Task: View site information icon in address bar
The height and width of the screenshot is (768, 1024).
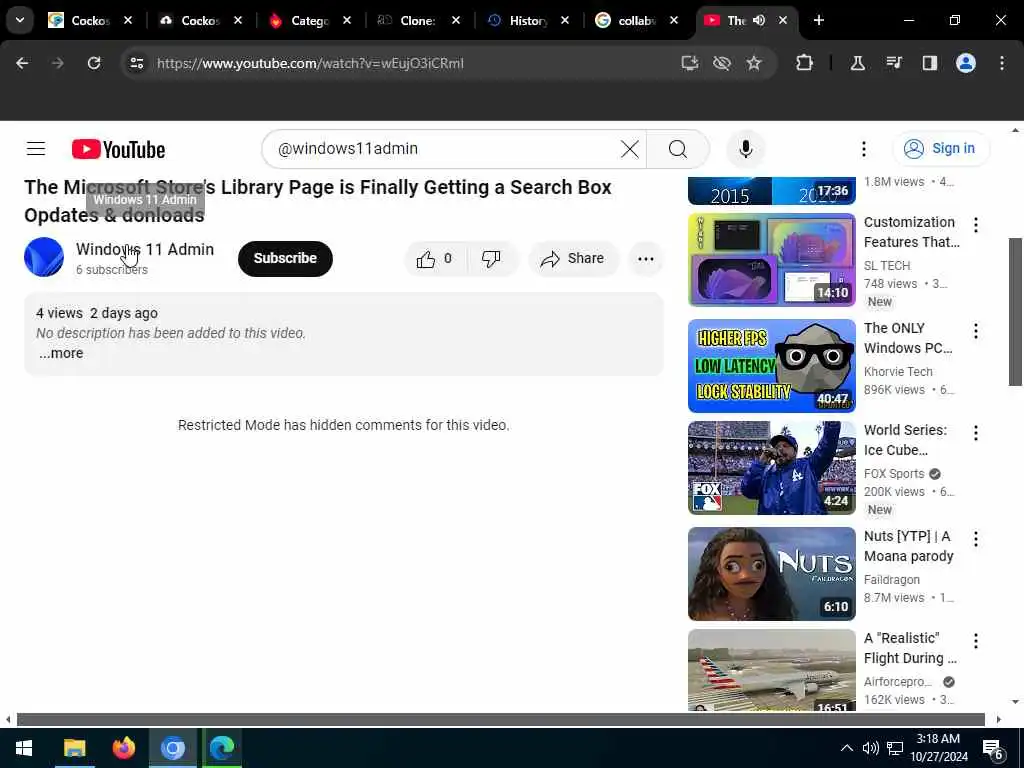Action: (136, 63)
